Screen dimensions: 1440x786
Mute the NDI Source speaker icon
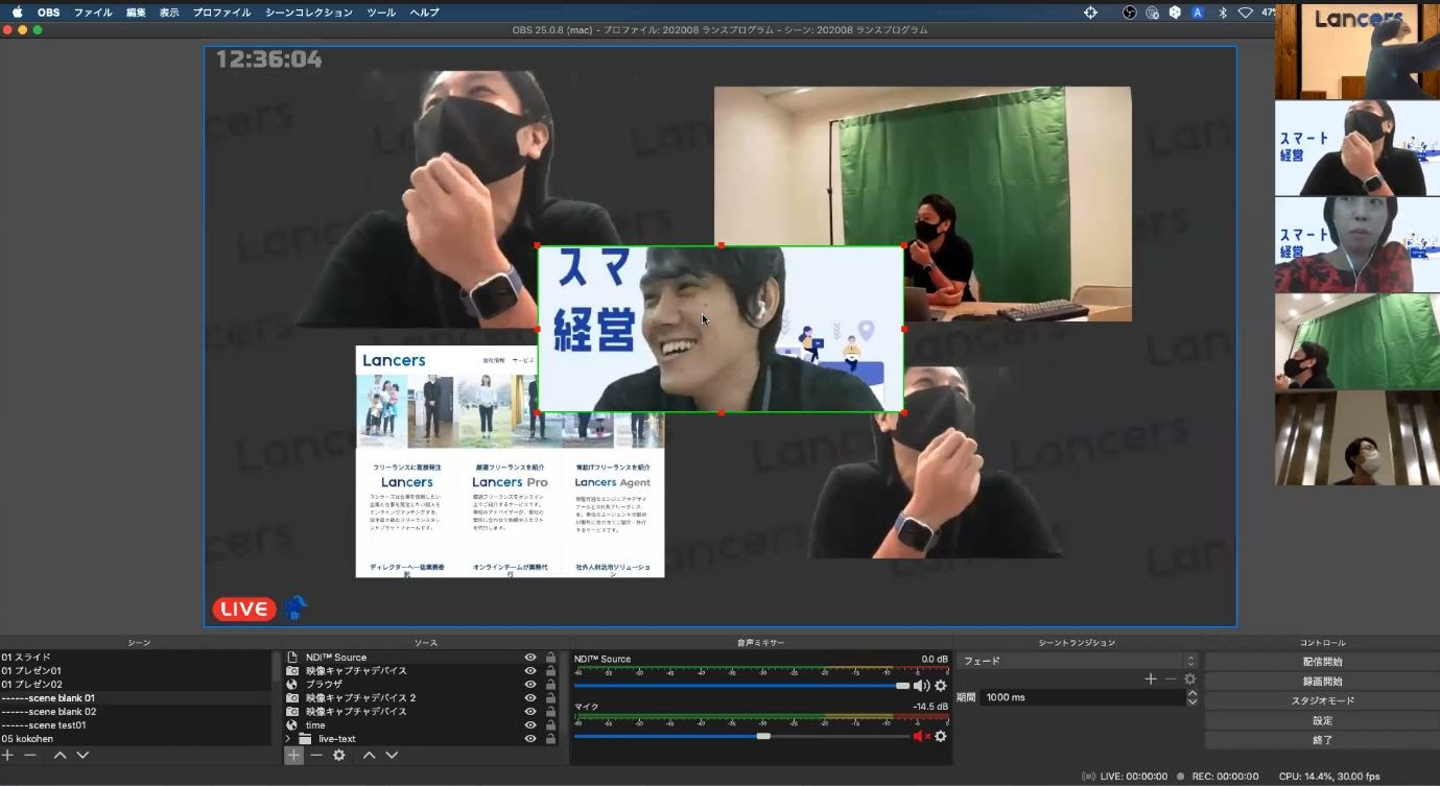pyautogui.click(x=920, y=686)
